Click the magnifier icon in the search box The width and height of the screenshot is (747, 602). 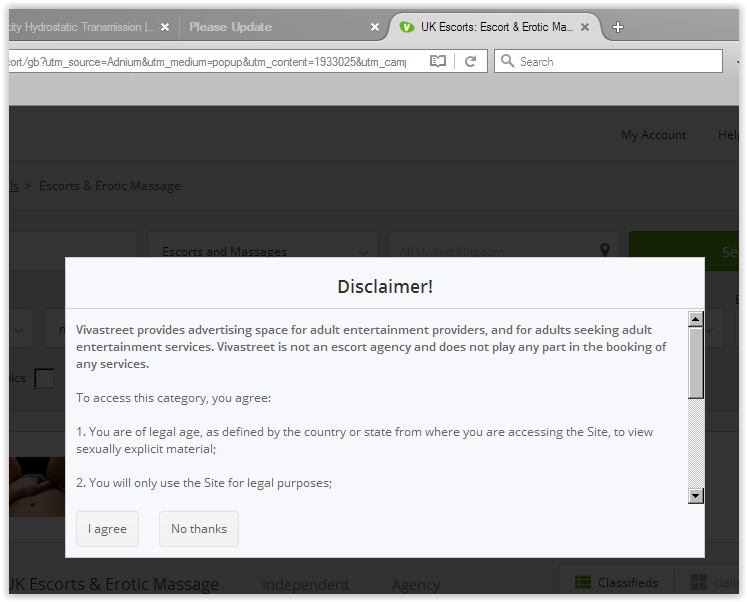tap(507, 61)
